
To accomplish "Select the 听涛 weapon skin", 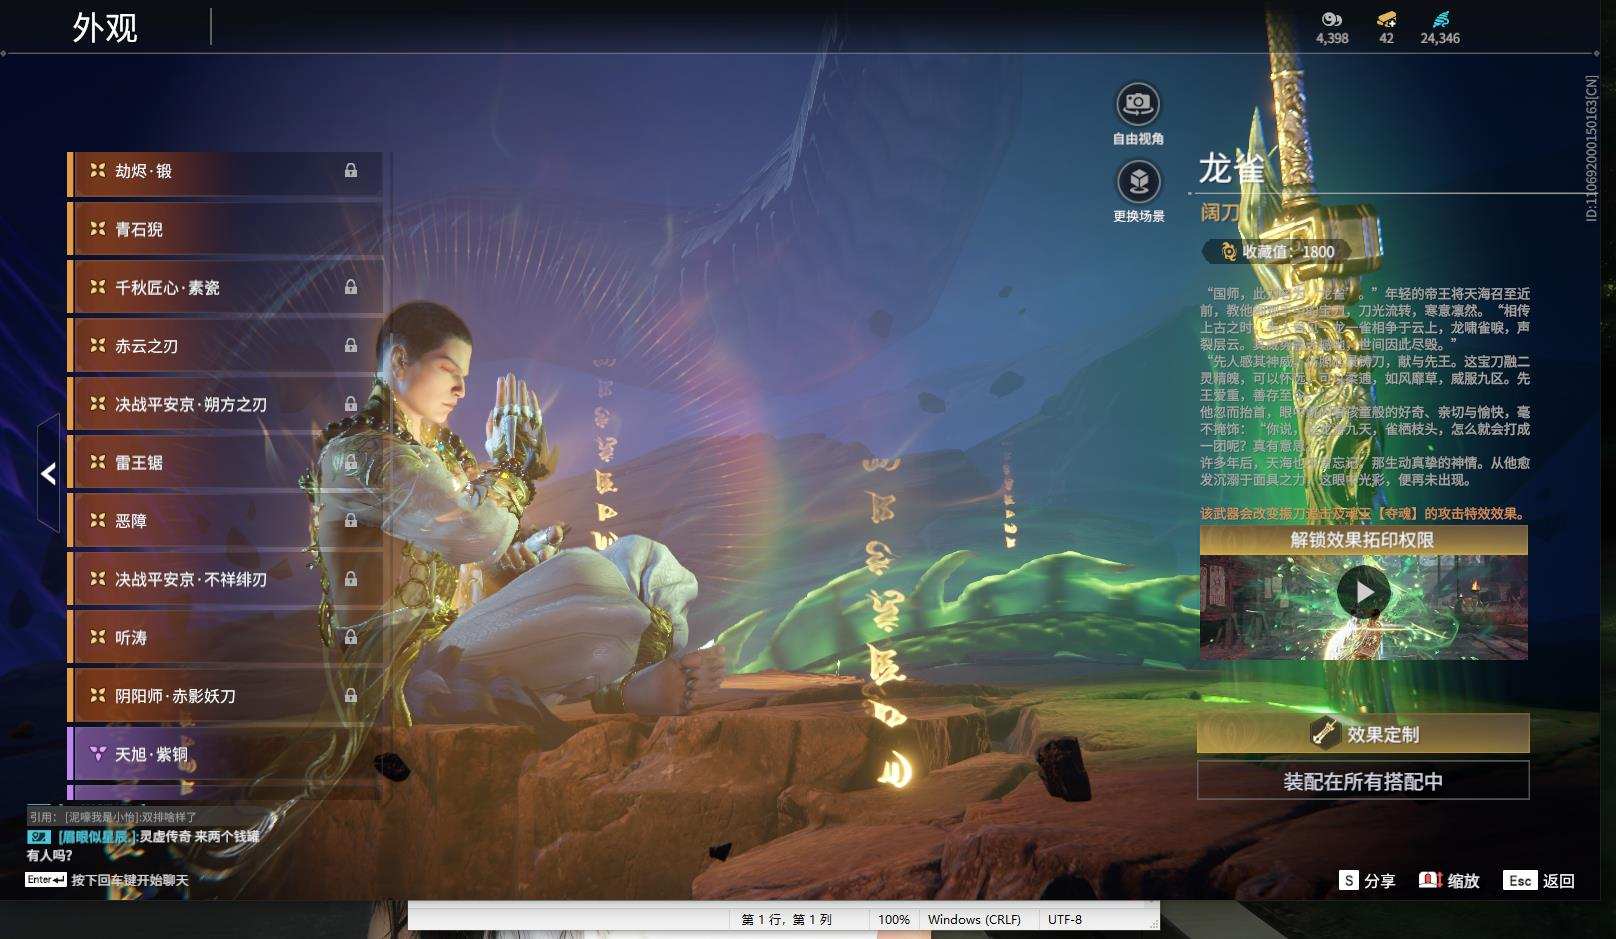I will (225, 637).
